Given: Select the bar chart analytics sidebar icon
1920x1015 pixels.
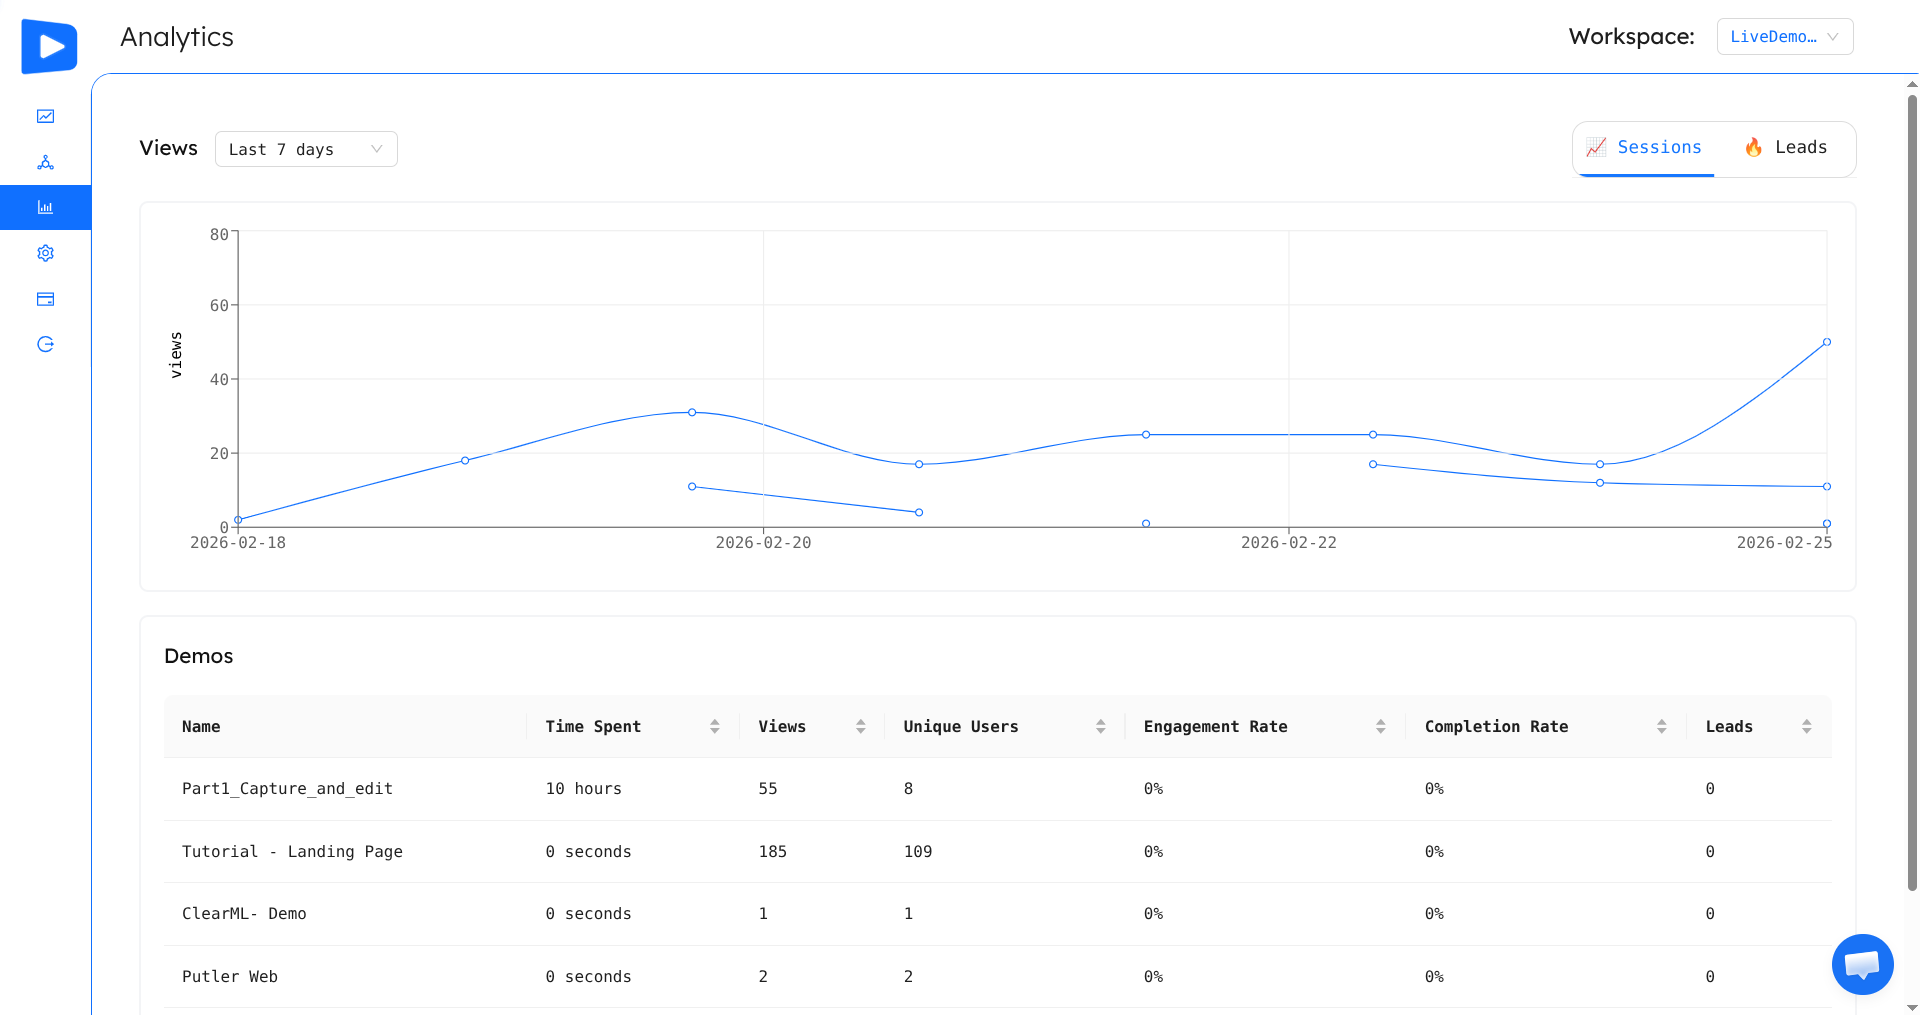Looking at the screenshot, I should (x=45, y=208).
